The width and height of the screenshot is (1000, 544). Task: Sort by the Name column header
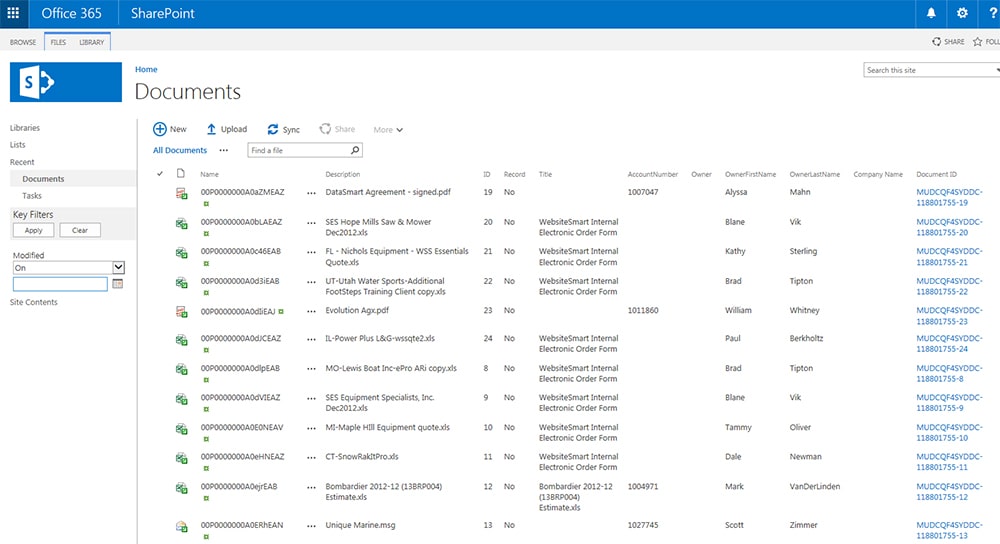coord(209,174)
